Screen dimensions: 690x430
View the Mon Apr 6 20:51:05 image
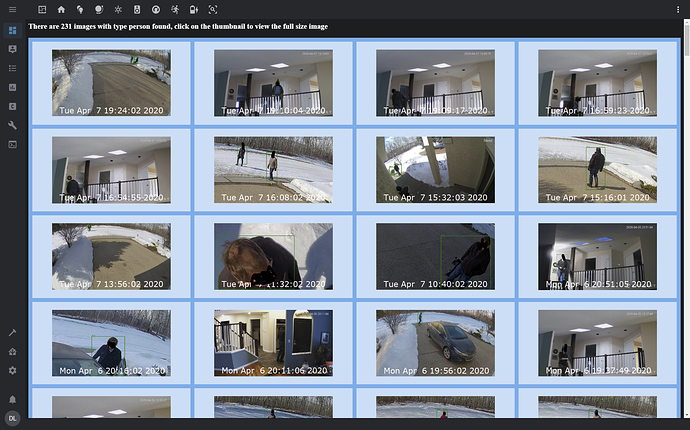click(597, 256)
